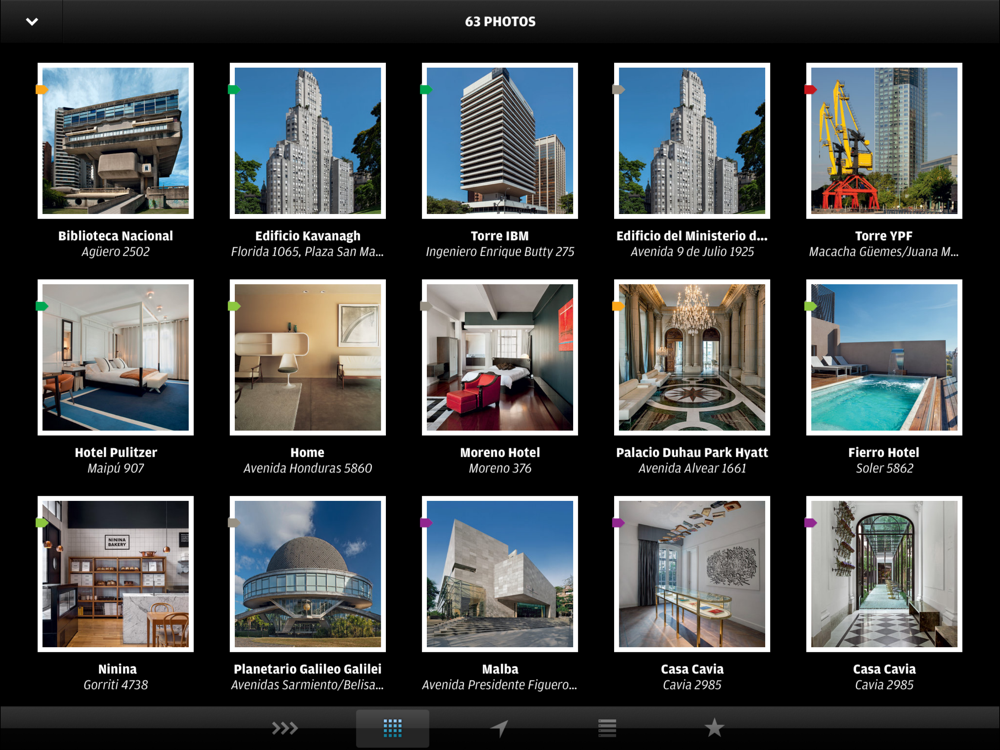
Task: Click red tag on Torre YPF photo
Action: [x=811, y=90]
